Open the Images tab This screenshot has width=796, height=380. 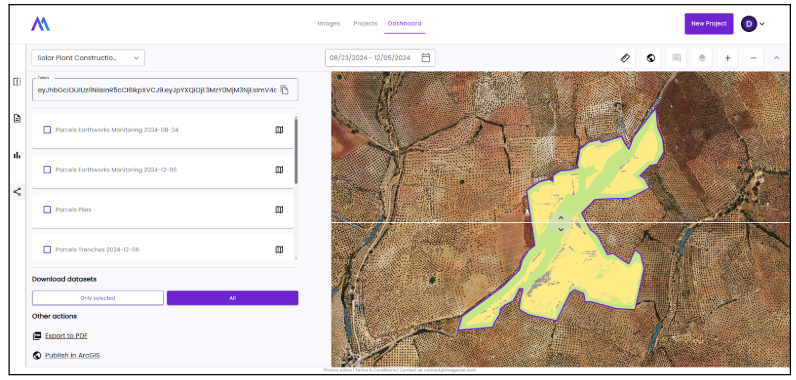tap(328, 23)
